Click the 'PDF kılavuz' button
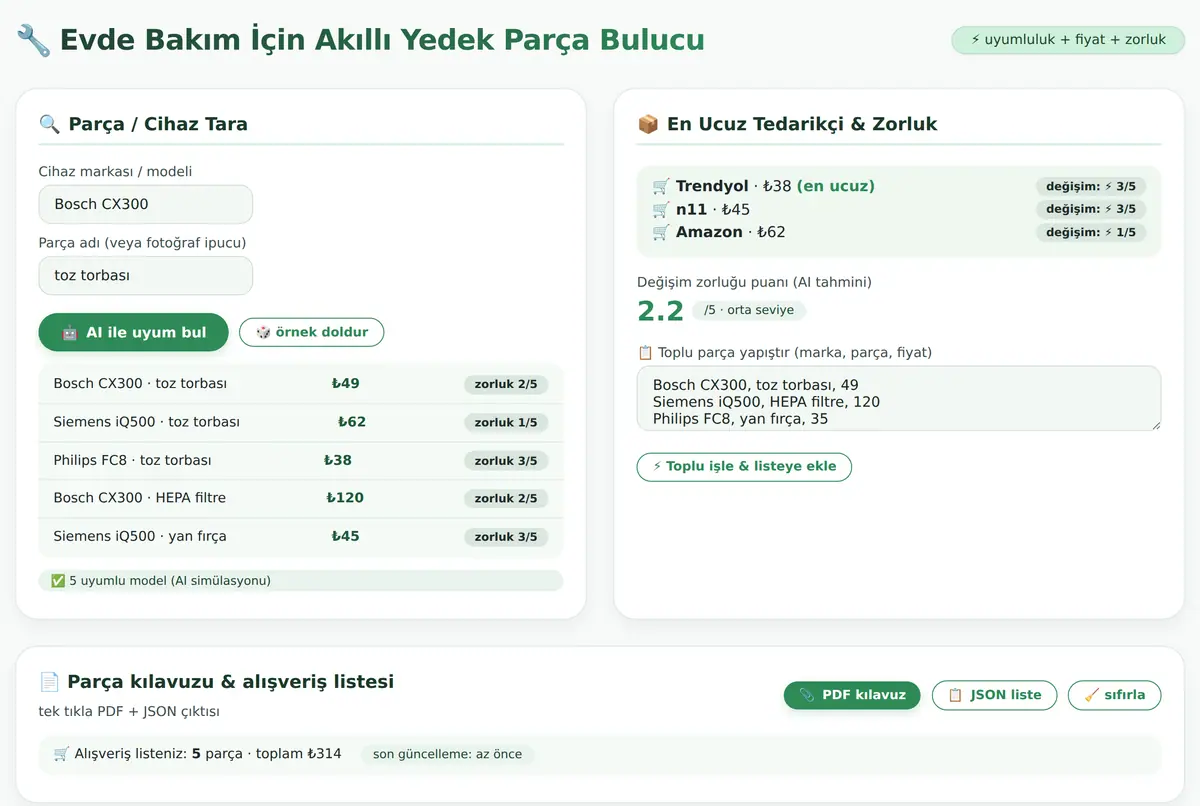The width and height of the screenshot is (1200, 806). coord(852,695)
